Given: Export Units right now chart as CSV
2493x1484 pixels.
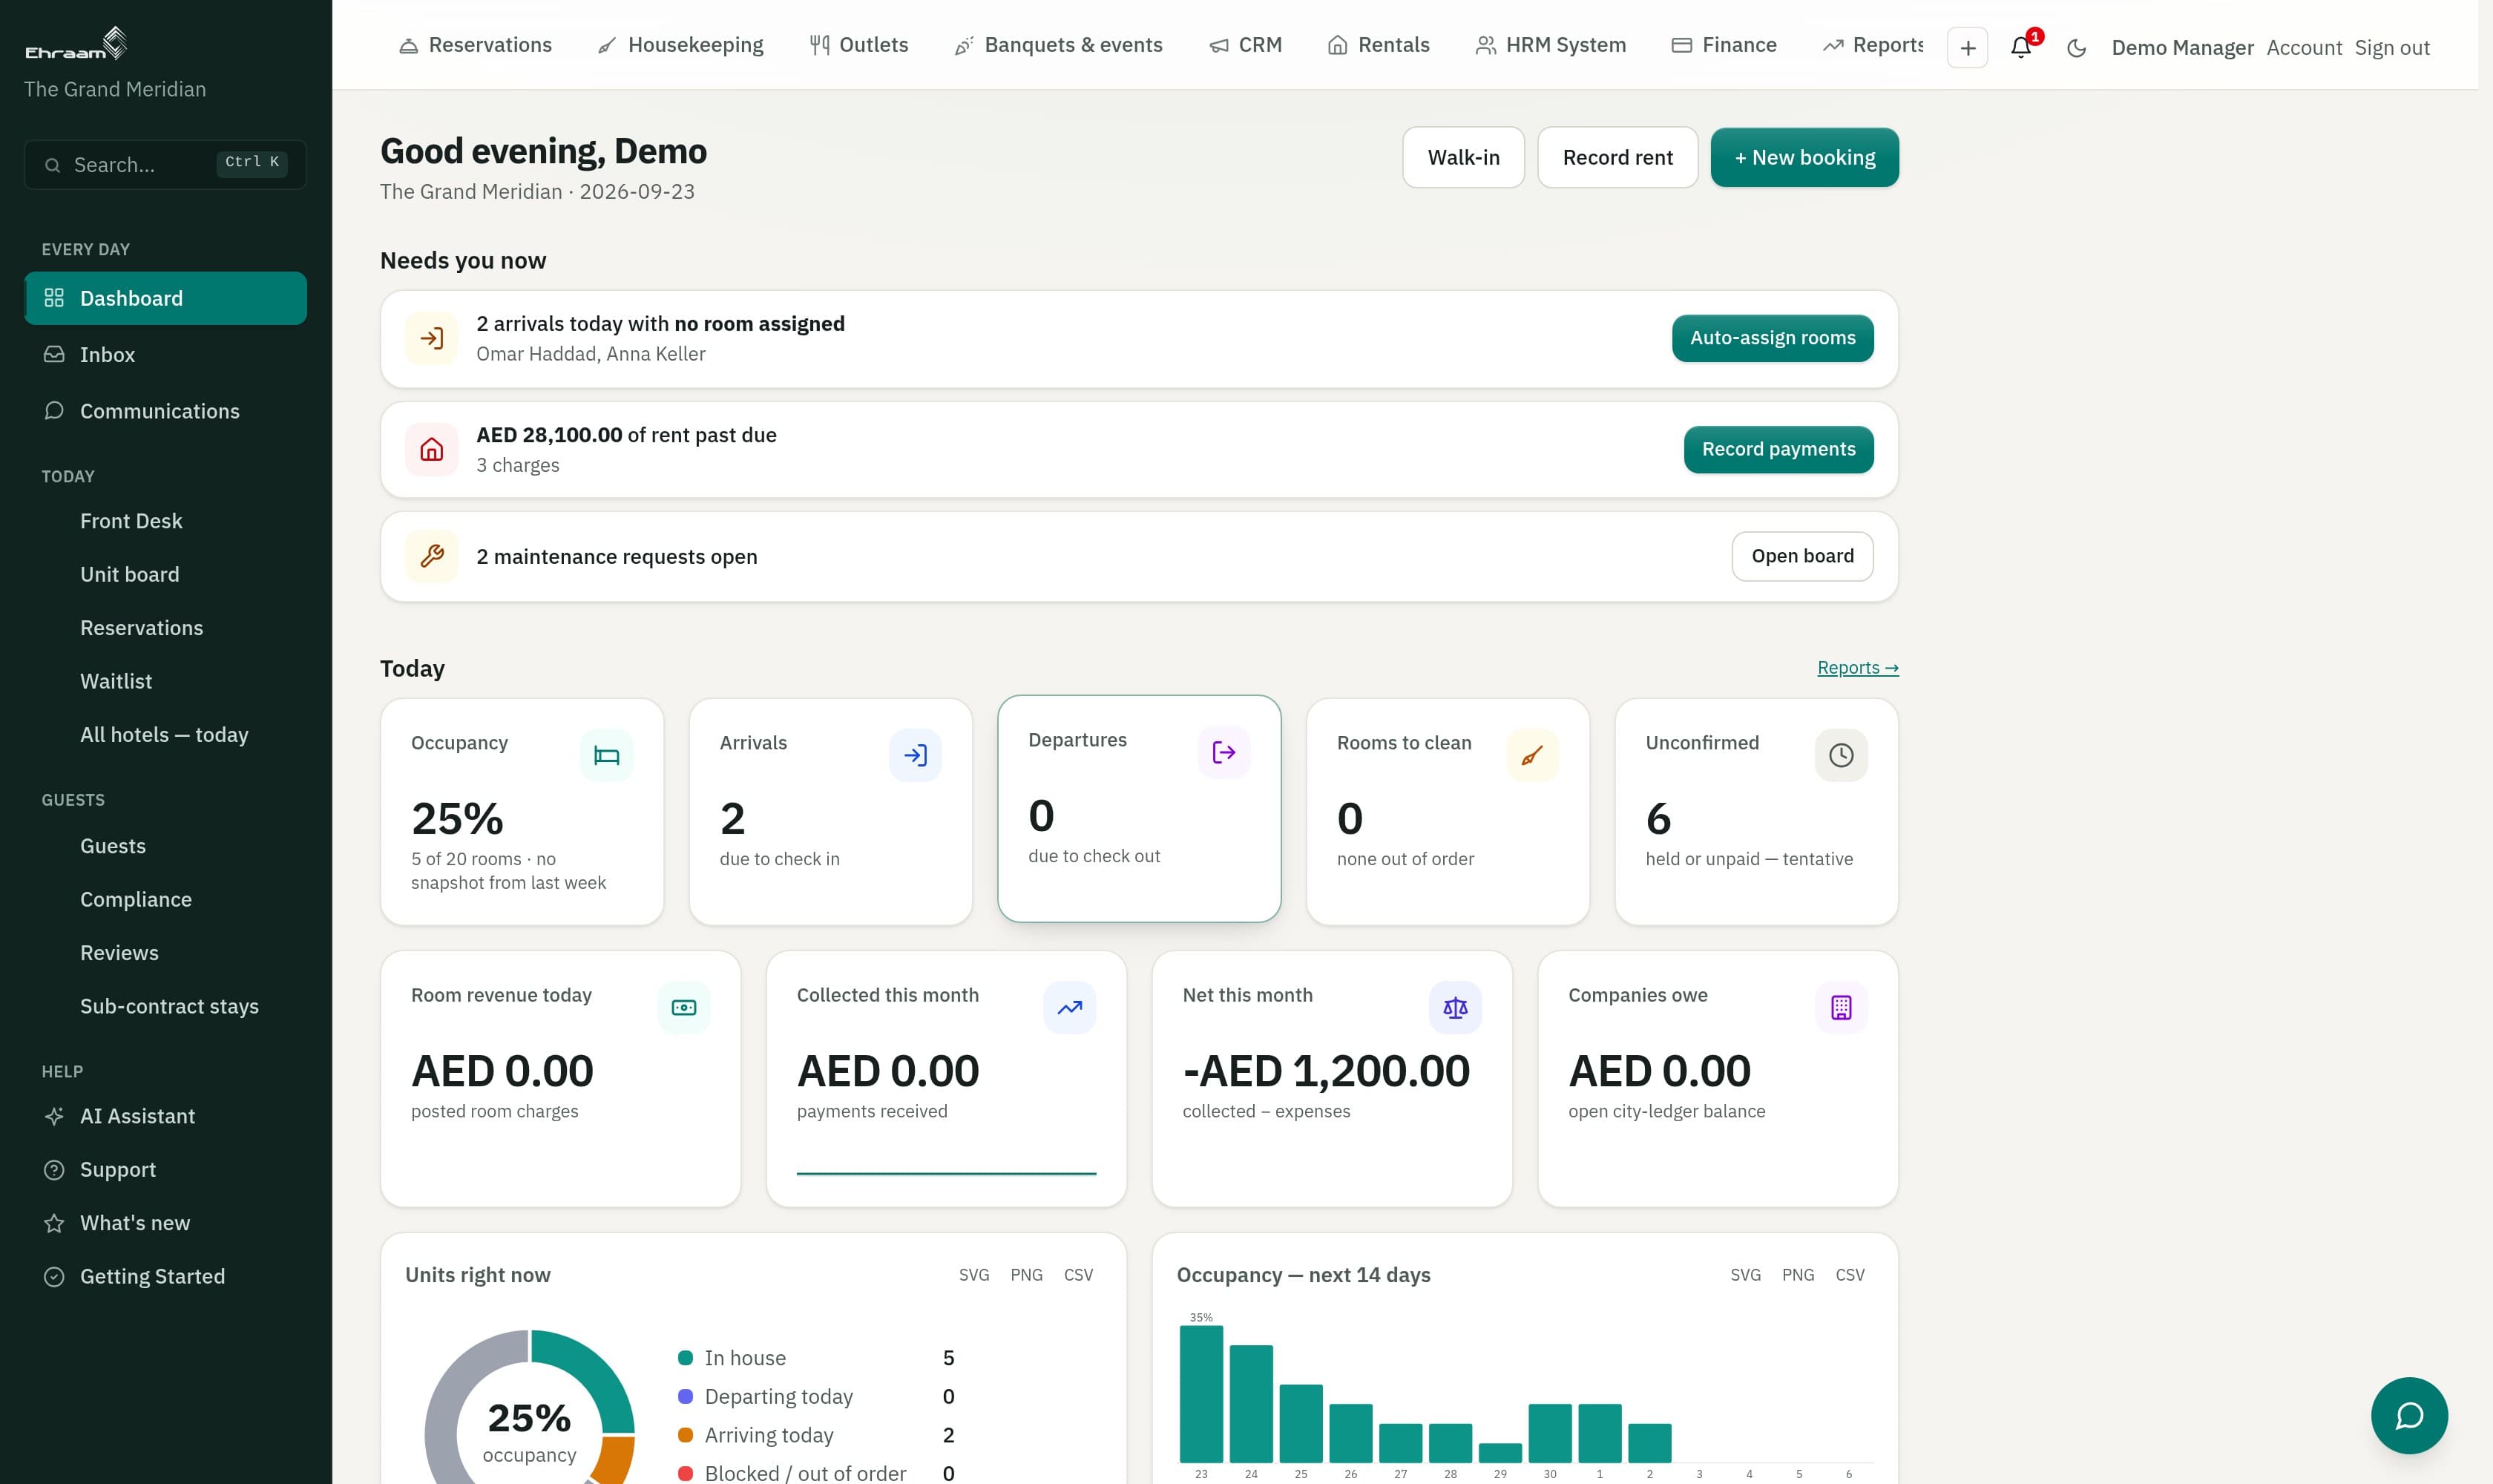Looking at the screenshot, I should tap(1078, 1275).
